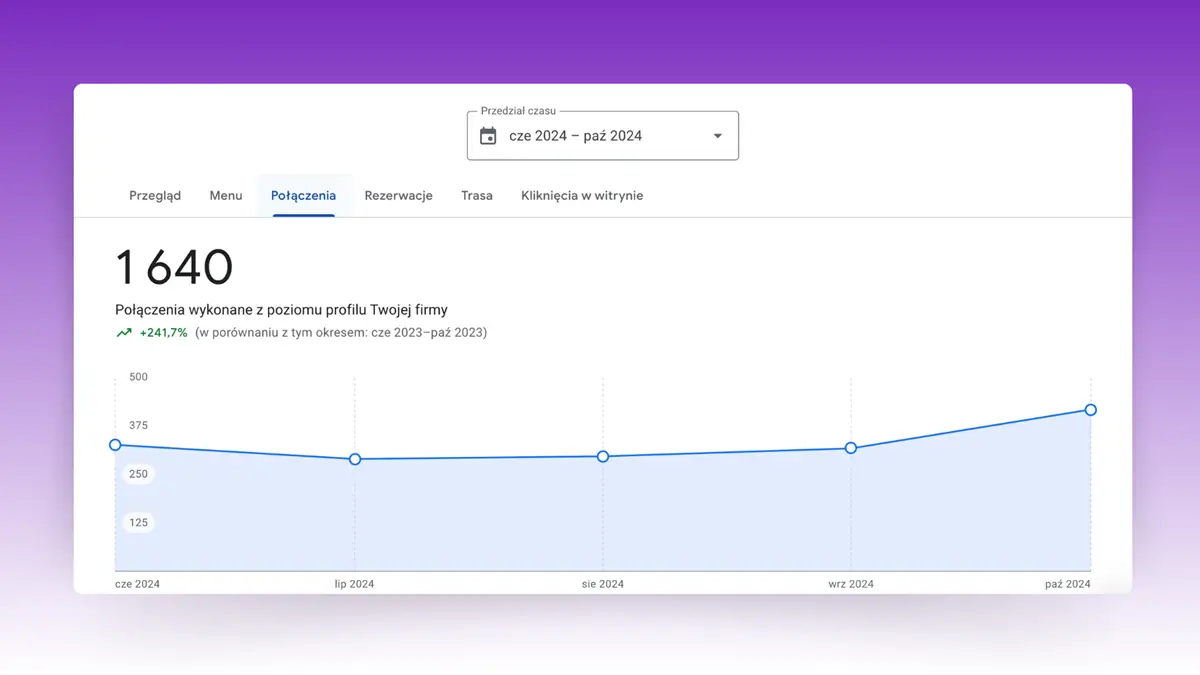Click the calendar icon in date range field

tap(488, 136)
